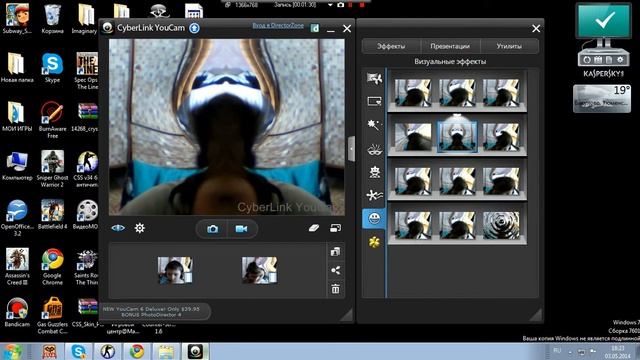The width and height of the screenshot is (640, 360).
Task: Apply first effect in second shelf row
Action: (x=413, y=137)
